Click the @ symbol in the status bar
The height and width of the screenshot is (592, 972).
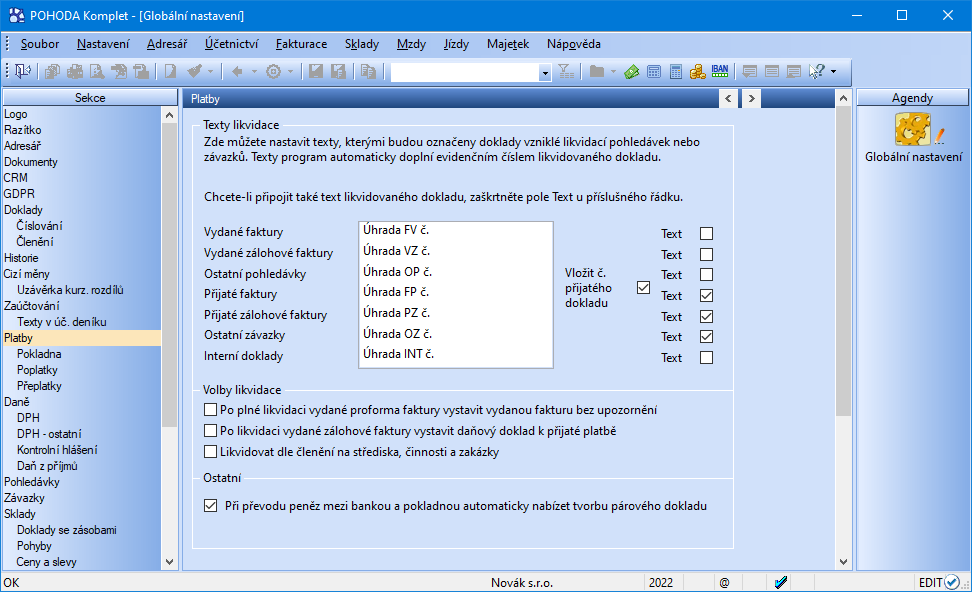click(x=725, y=583)
